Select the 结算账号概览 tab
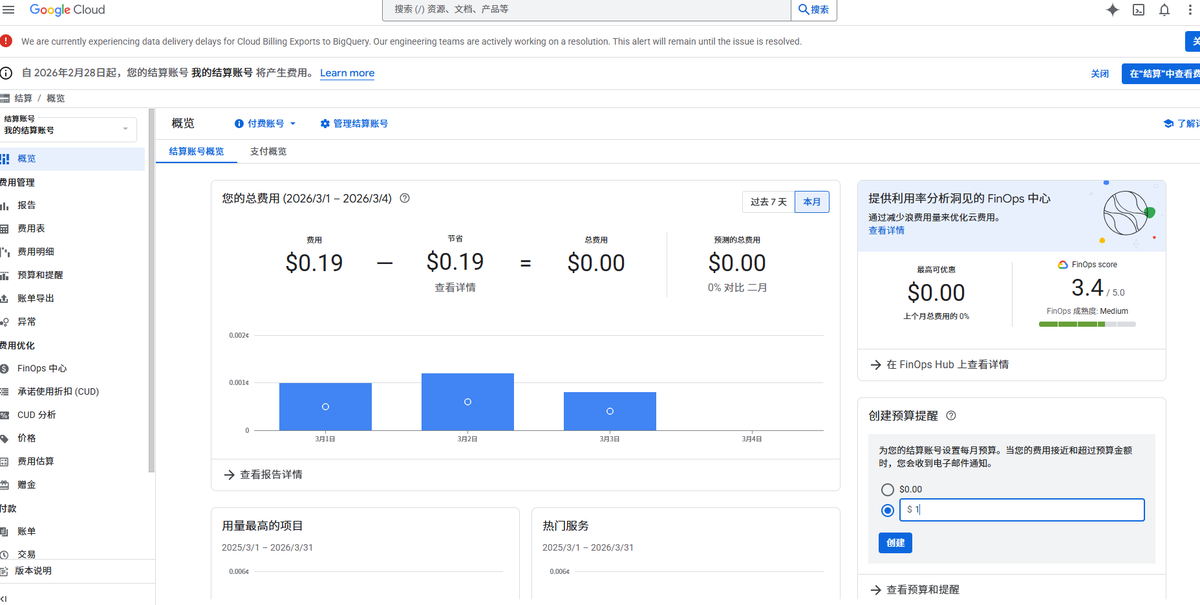 pyautogui.click(x=196, y=152)
